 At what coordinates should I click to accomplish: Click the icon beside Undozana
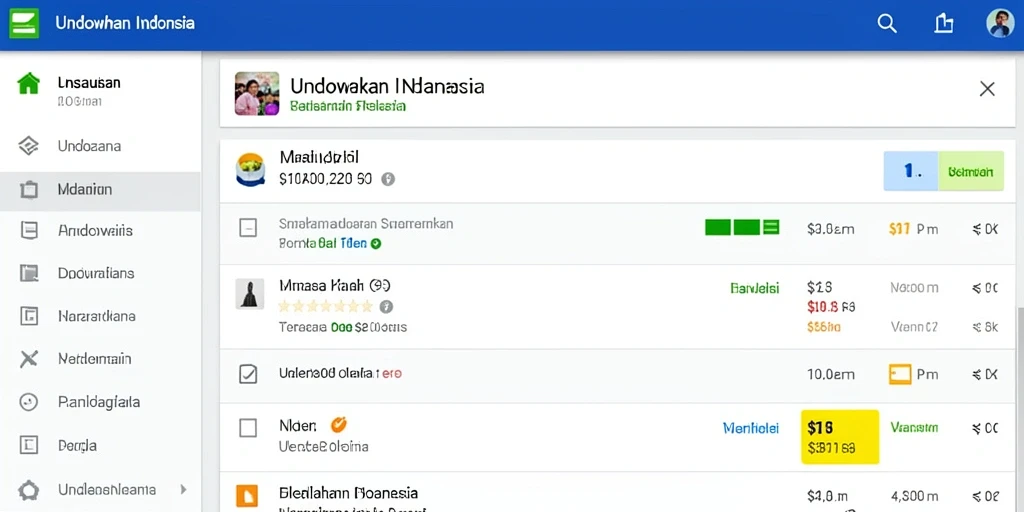click(x=29, y=146)
